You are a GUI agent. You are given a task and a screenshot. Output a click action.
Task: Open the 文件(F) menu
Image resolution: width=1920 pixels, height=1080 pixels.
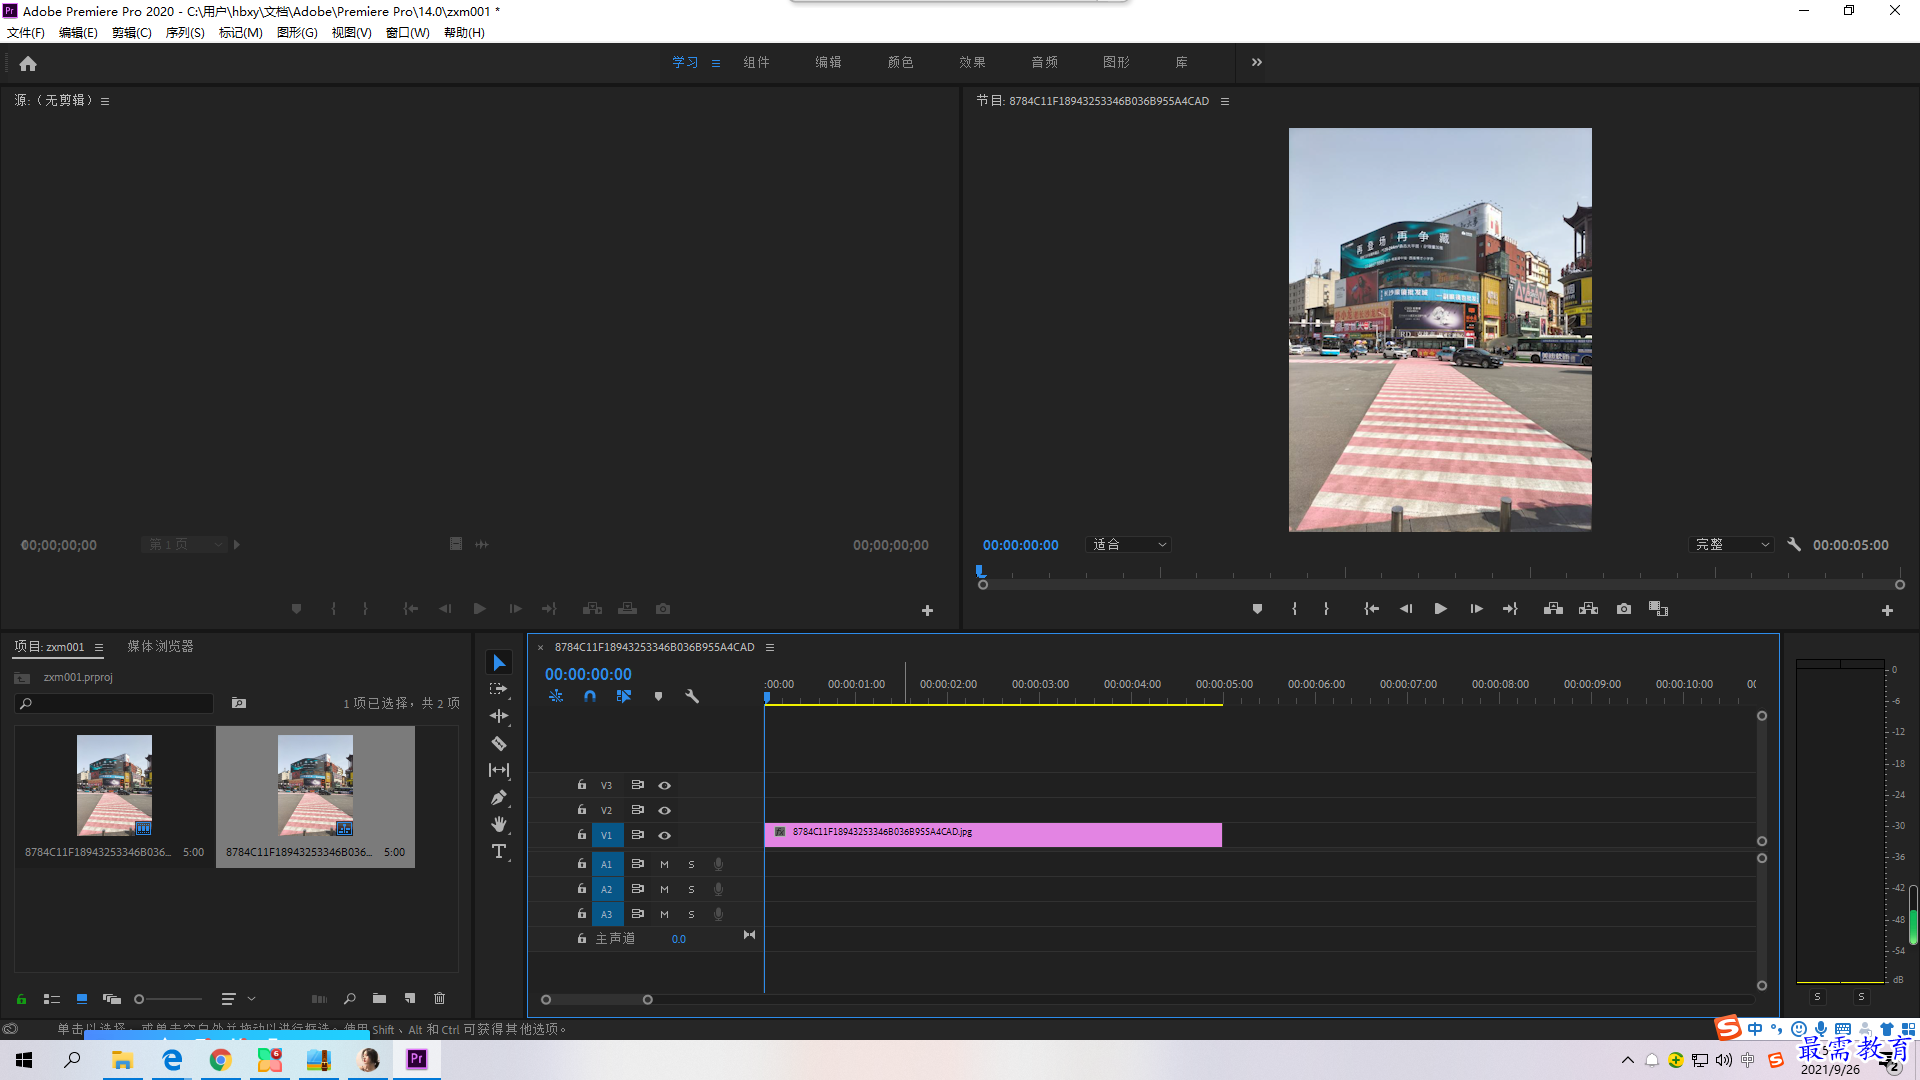click(26, 33)
